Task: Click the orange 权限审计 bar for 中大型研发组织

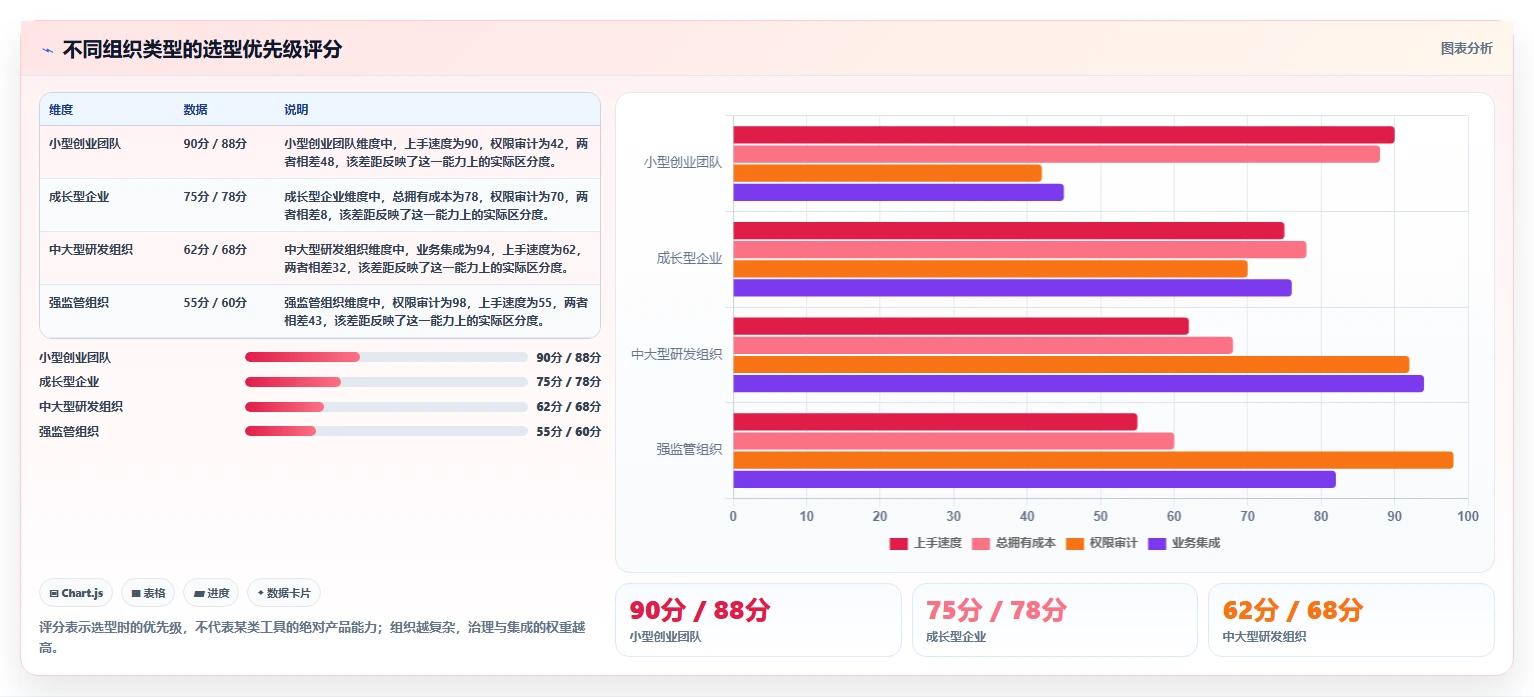Action: coord(1071,365)
